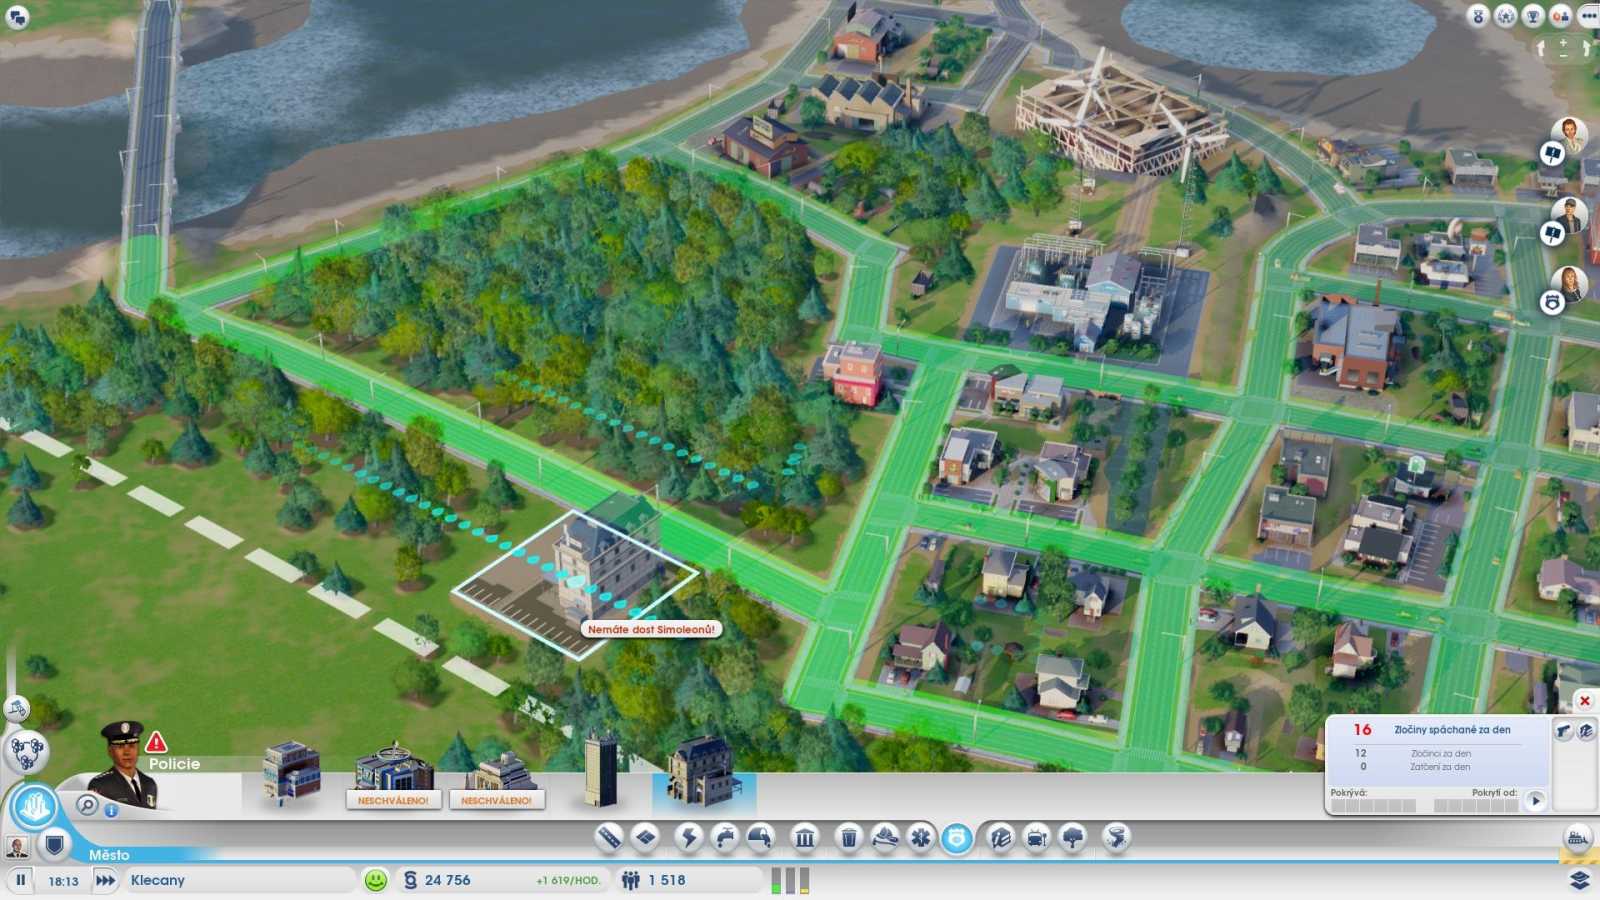Click the magnifier icon under Policie
This screenshot has height=900, width=1600.
pyautogui.click(x=87, y=805)
